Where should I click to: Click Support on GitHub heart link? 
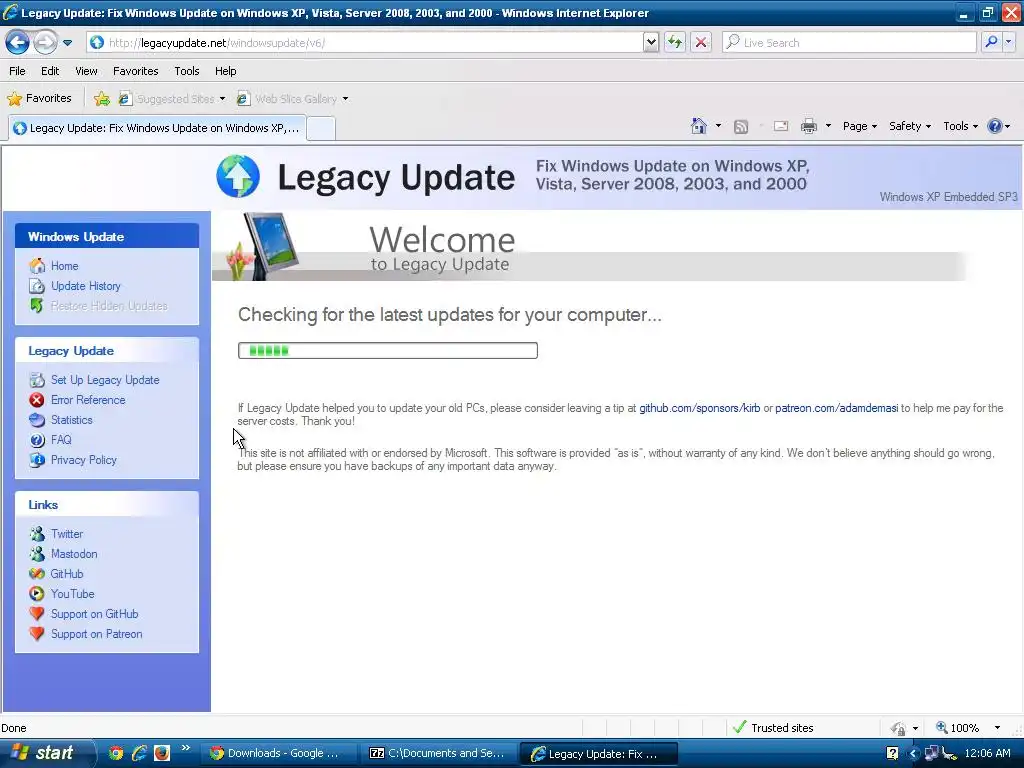tap(94, 614)
